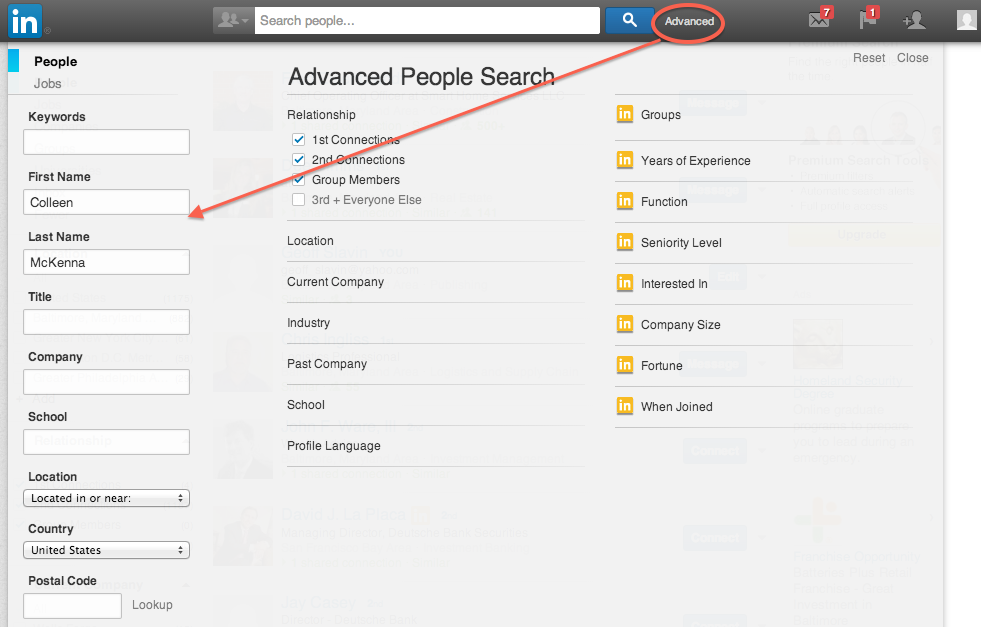Image resolution: width=981 pixels, height=627 pixels.
Task: Open the messages envelope icon
Action: point(819,19)
